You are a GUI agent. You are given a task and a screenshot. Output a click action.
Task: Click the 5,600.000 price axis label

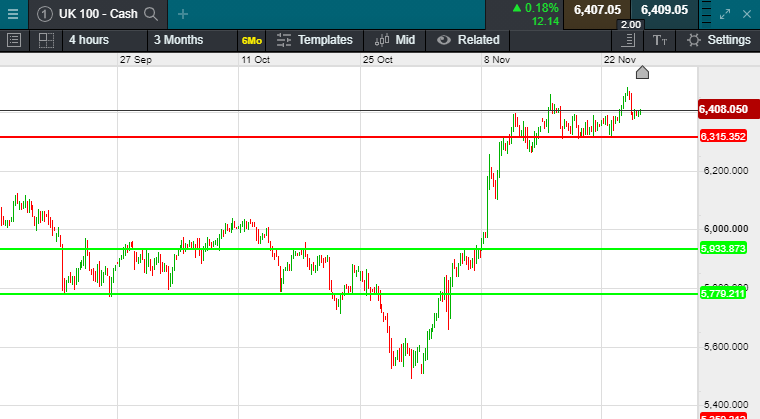click(726, 347)
